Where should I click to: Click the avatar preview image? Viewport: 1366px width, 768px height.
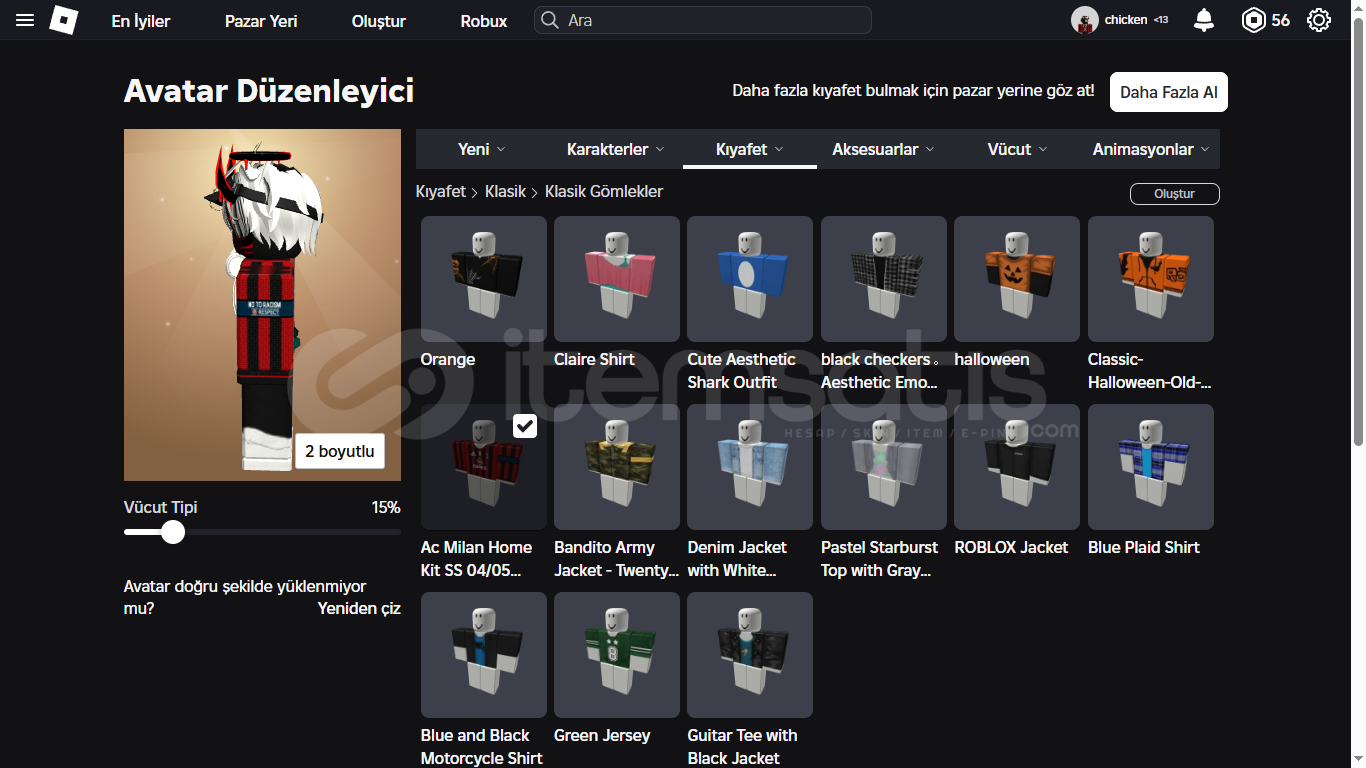pos(262,305)
